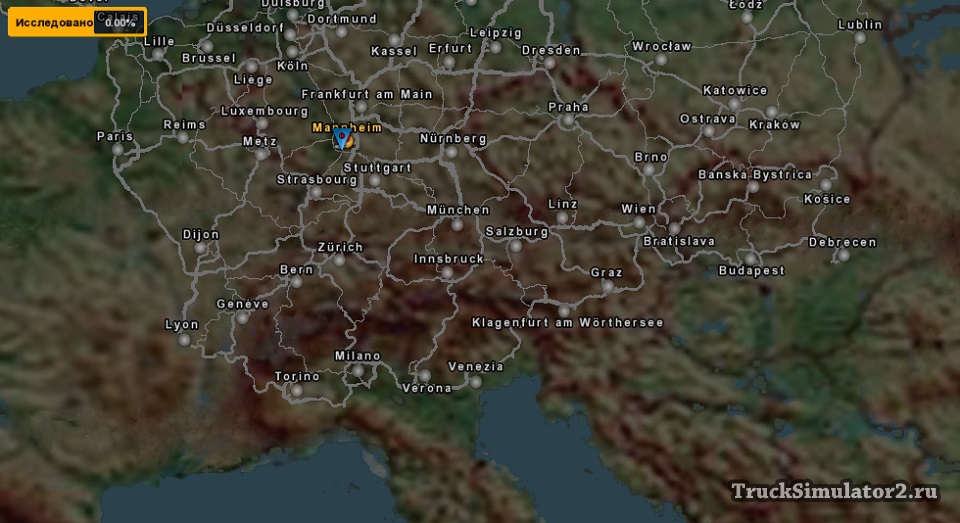Select the Wien city marker
960x523 pixels.
tap(640, 222)
